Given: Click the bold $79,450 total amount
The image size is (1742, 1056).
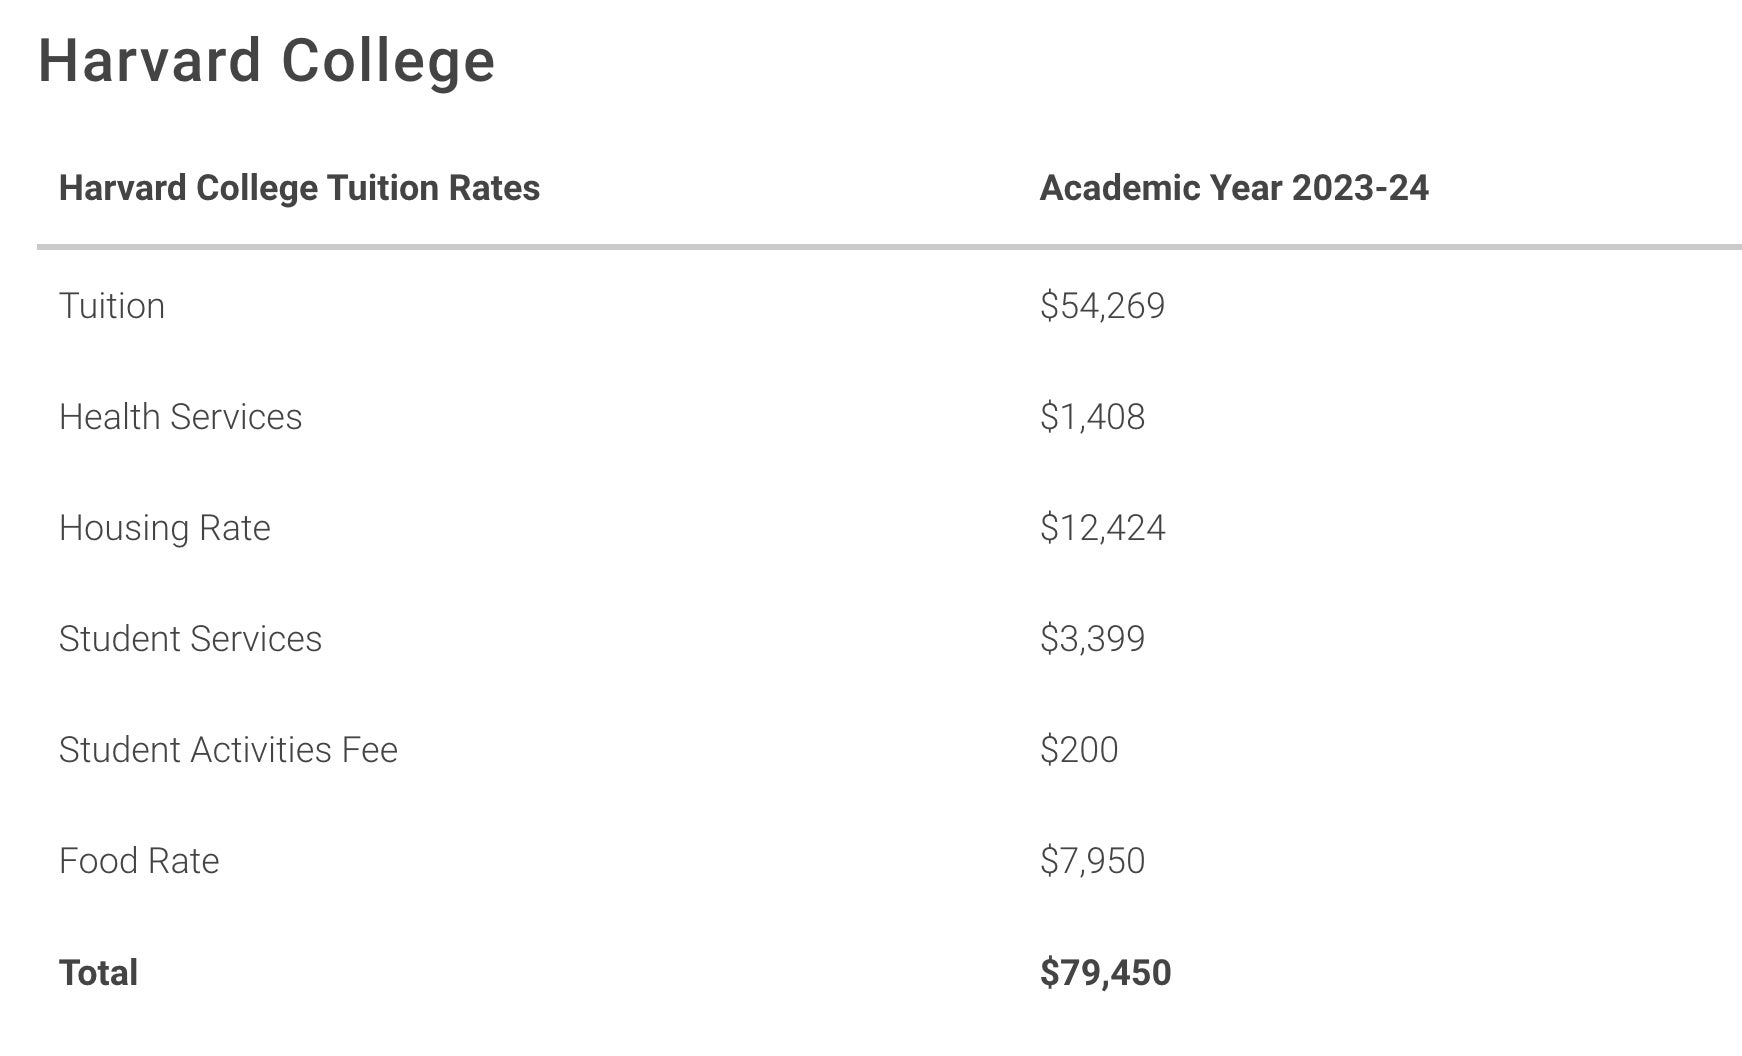Looking at the screenshot, I should [x=1105, y=973].
